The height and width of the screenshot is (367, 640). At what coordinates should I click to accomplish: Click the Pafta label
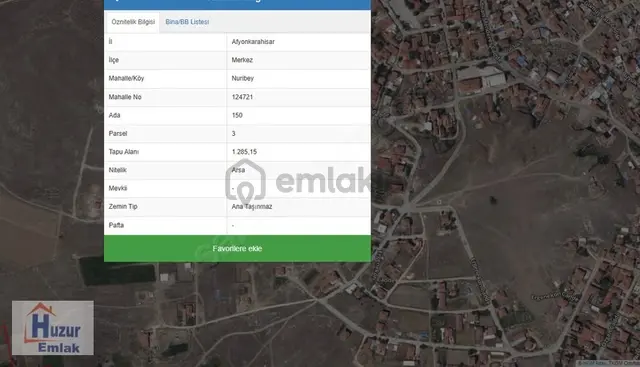pos(116,225)
